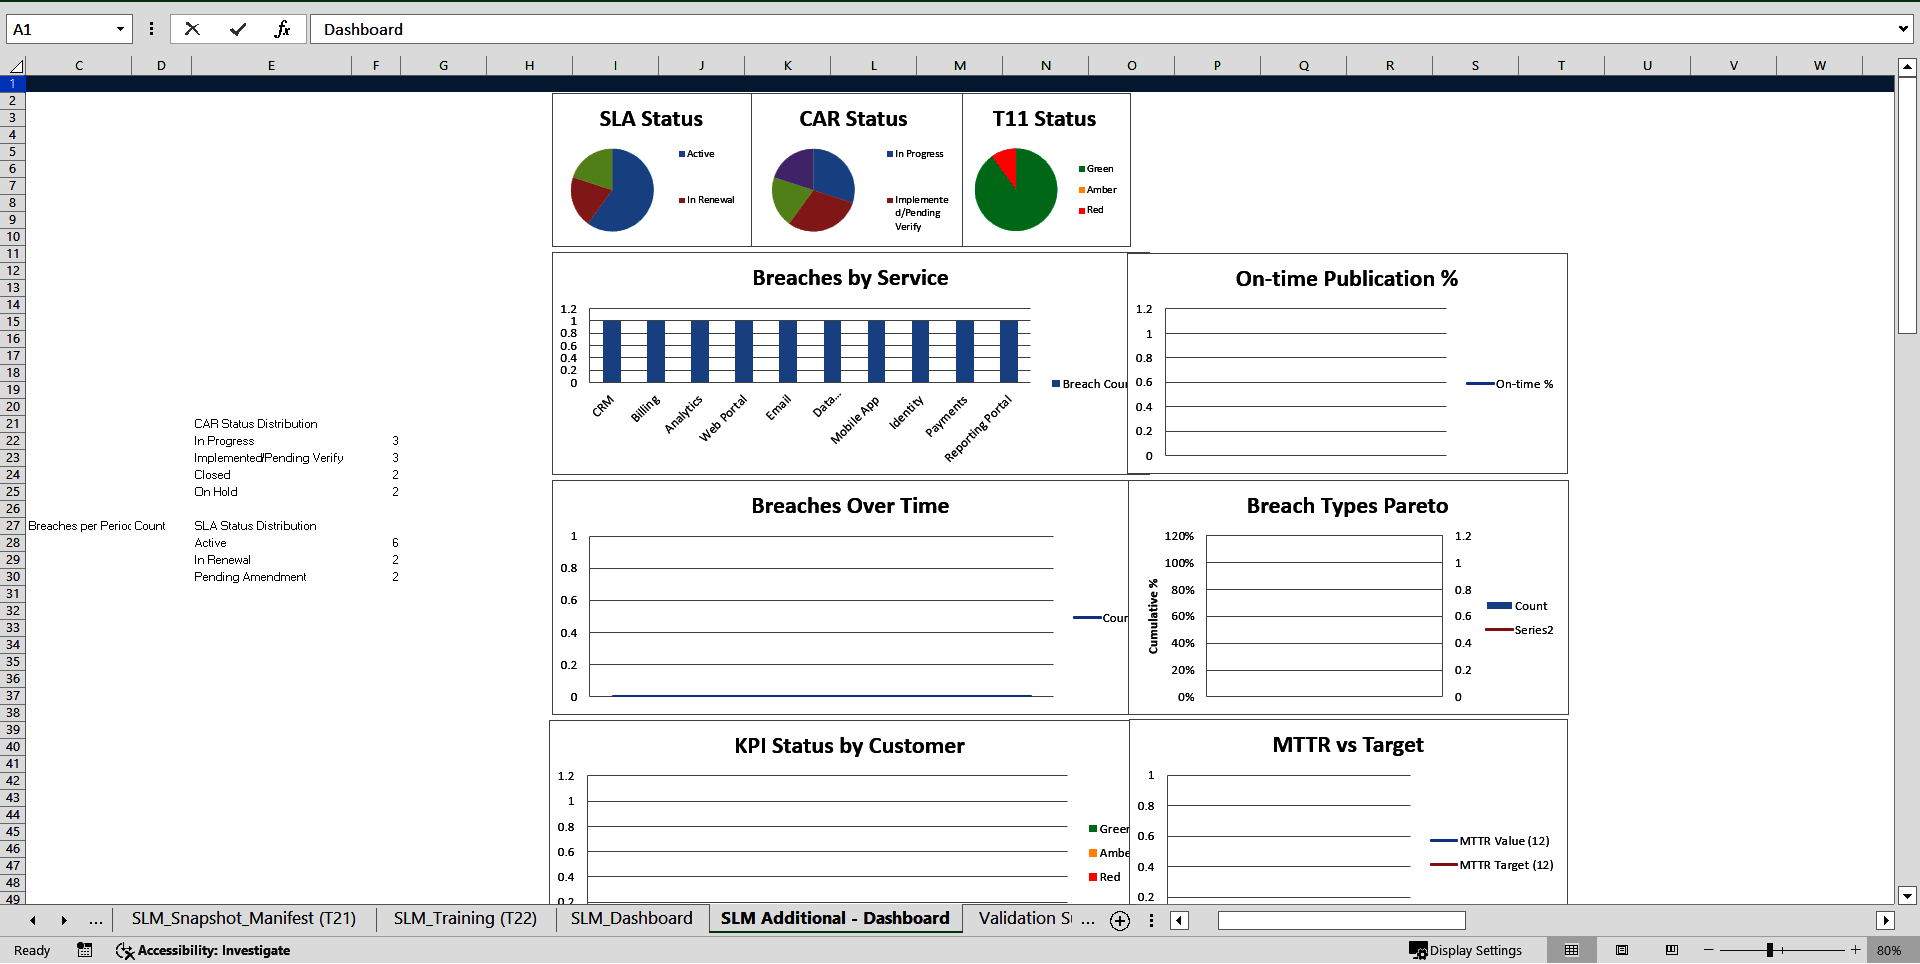1920x964 pixels.
Task: Click the Amber legend entry in T11 Status
Action: click(1098, 190)
